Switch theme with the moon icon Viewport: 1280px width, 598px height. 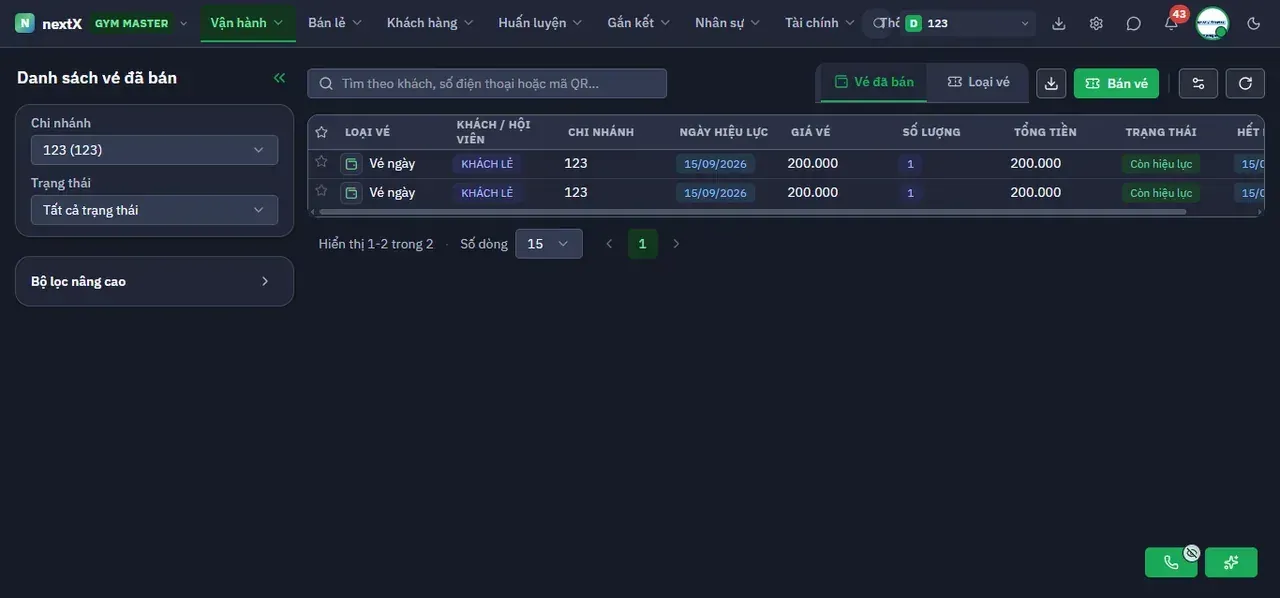(x=1254, y=23)
